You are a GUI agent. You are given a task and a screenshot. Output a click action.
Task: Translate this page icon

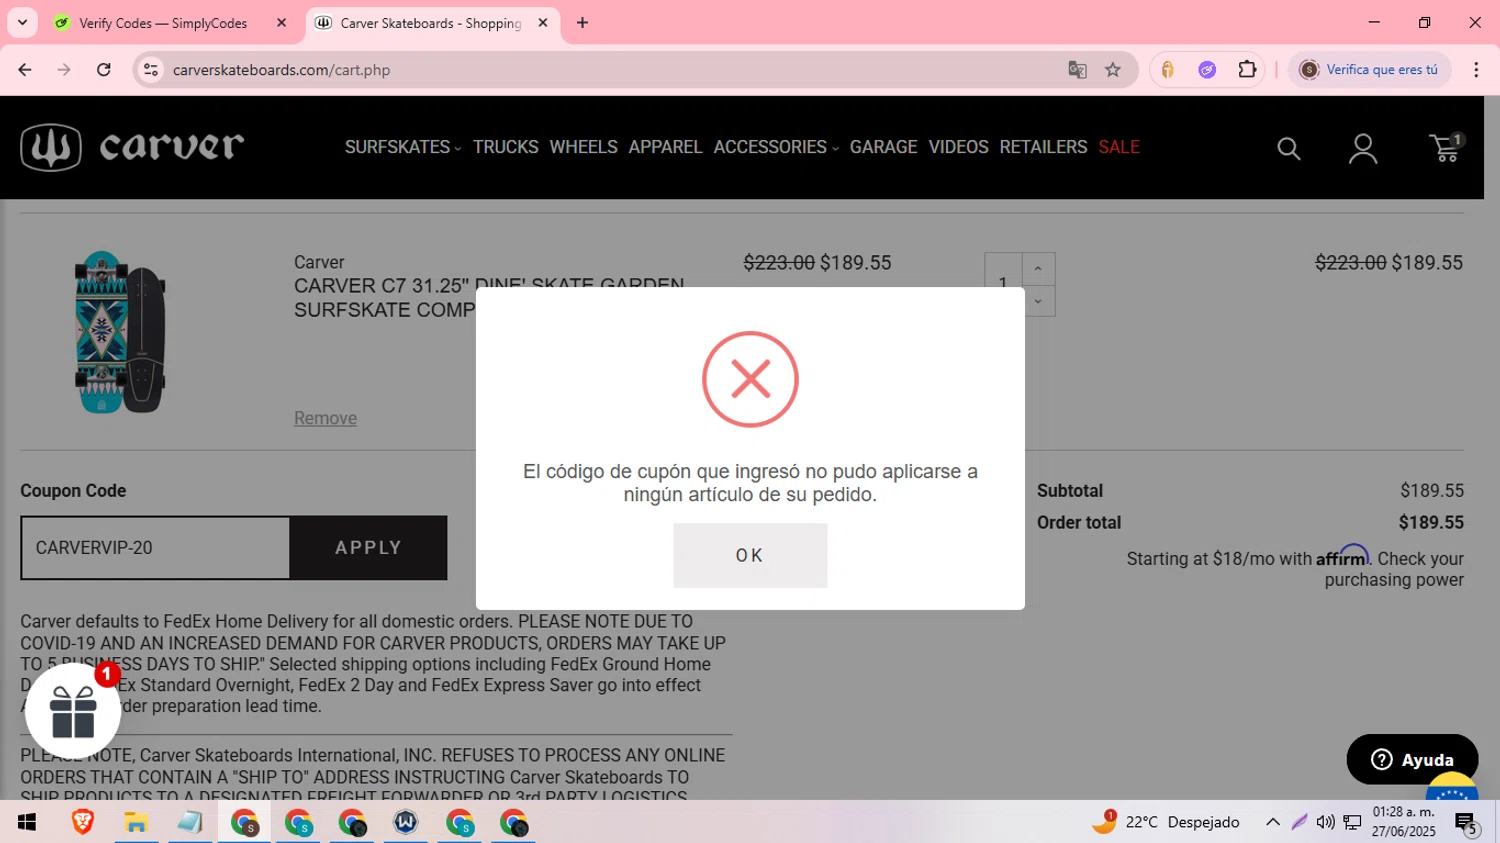[1077, 70]
